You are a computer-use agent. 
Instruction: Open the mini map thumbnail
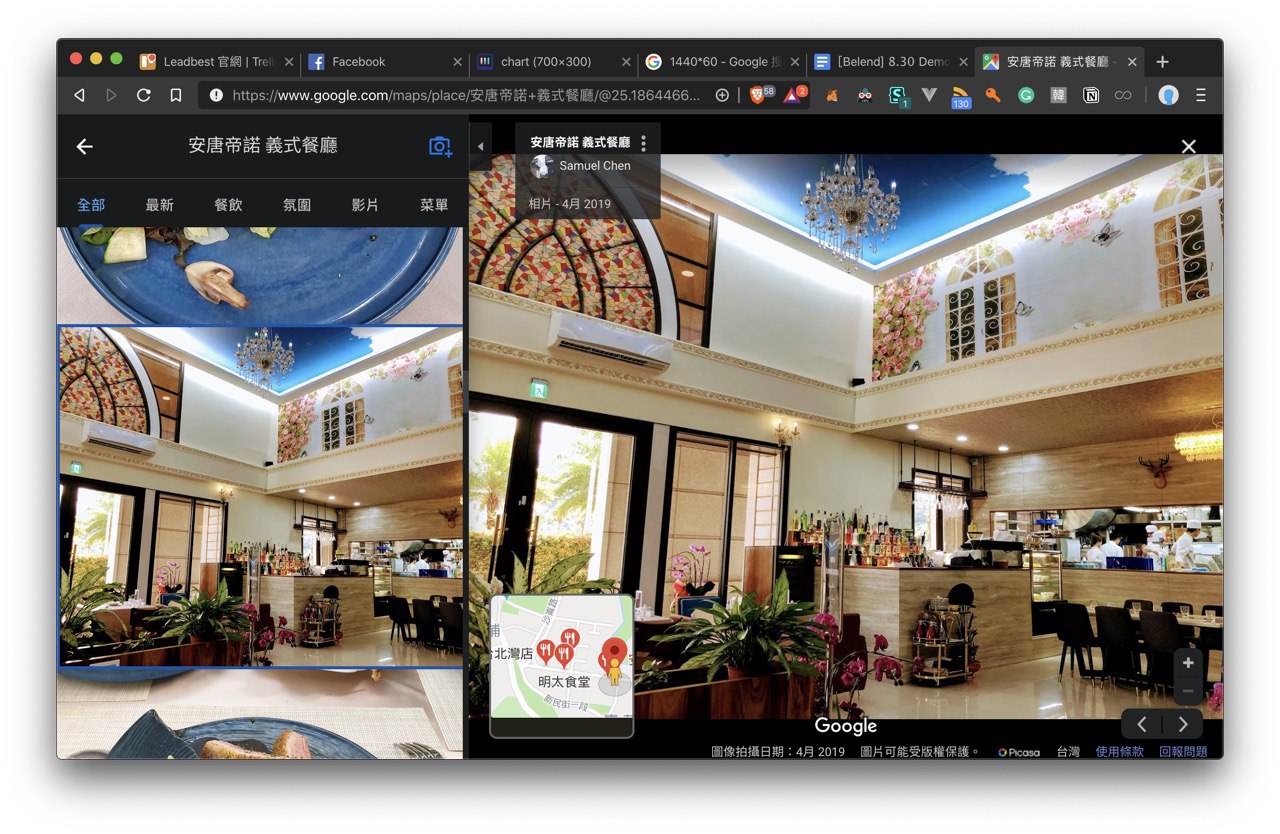pyautogui.click(x=561, y=660)
